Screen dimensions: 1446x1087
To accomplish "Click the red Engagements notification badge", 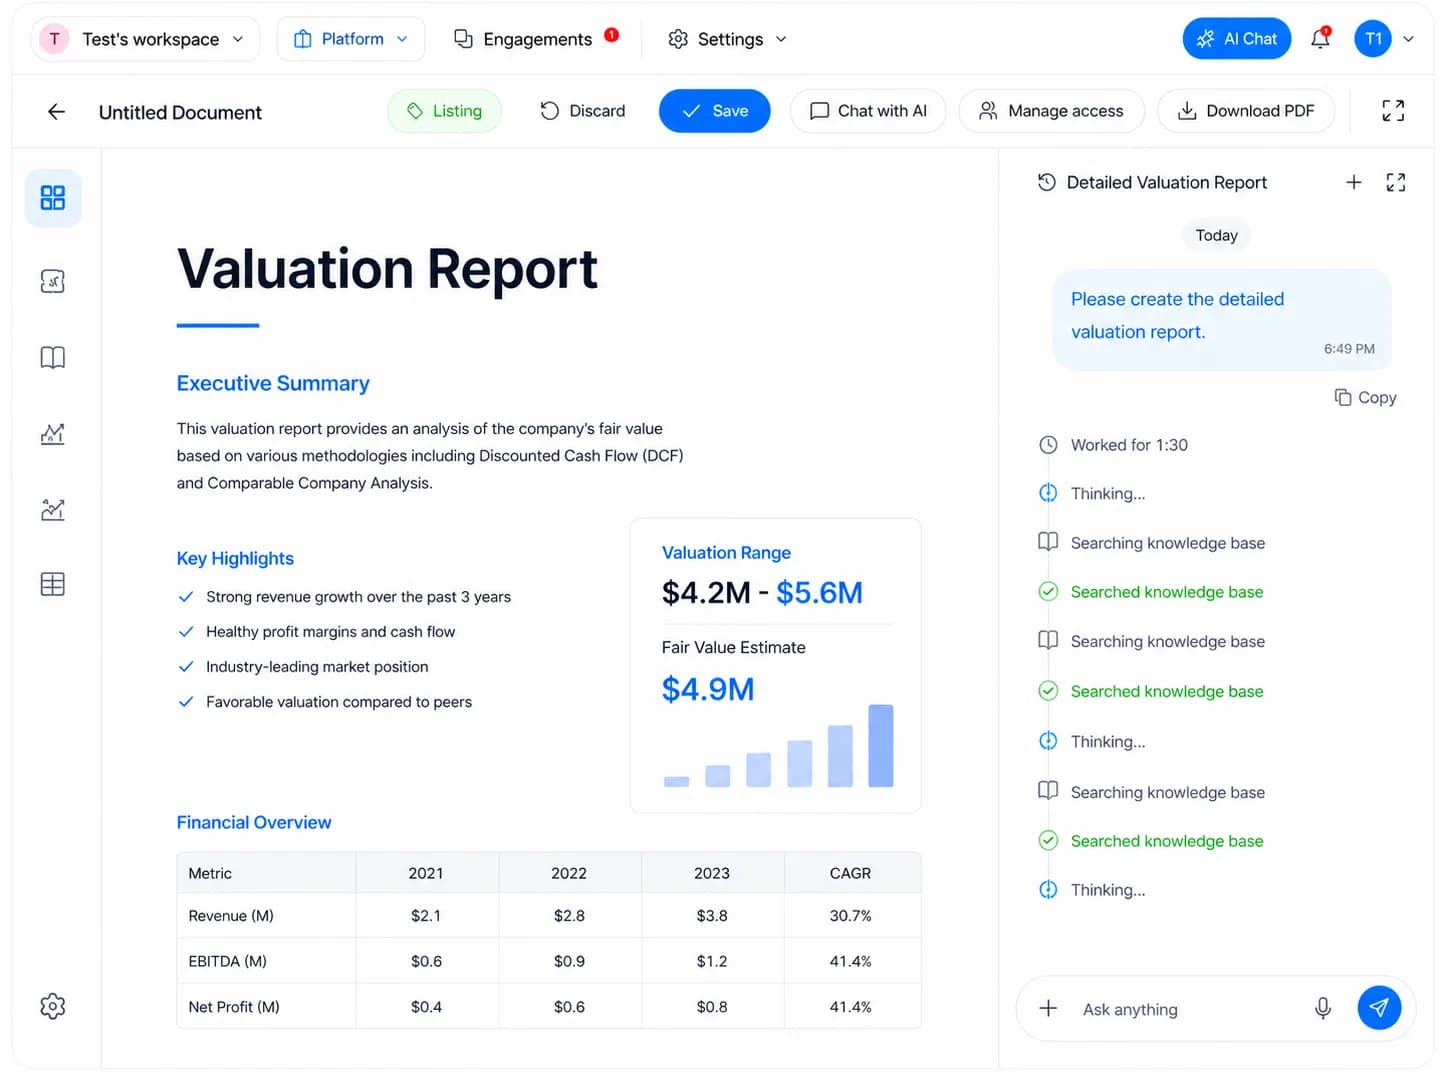I will click(x=612, y=35).
